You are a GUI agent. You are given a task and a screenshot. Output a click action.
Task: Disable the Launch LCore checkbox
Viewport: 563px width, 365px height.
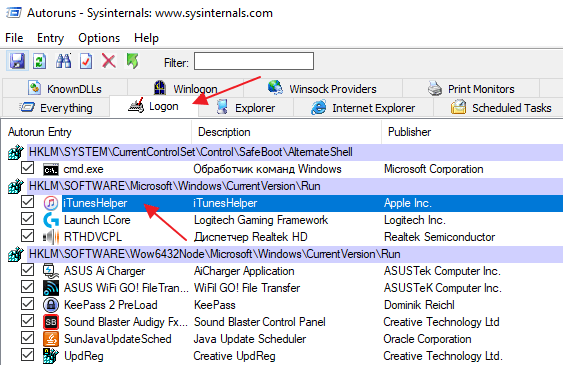tap(27, 219)
